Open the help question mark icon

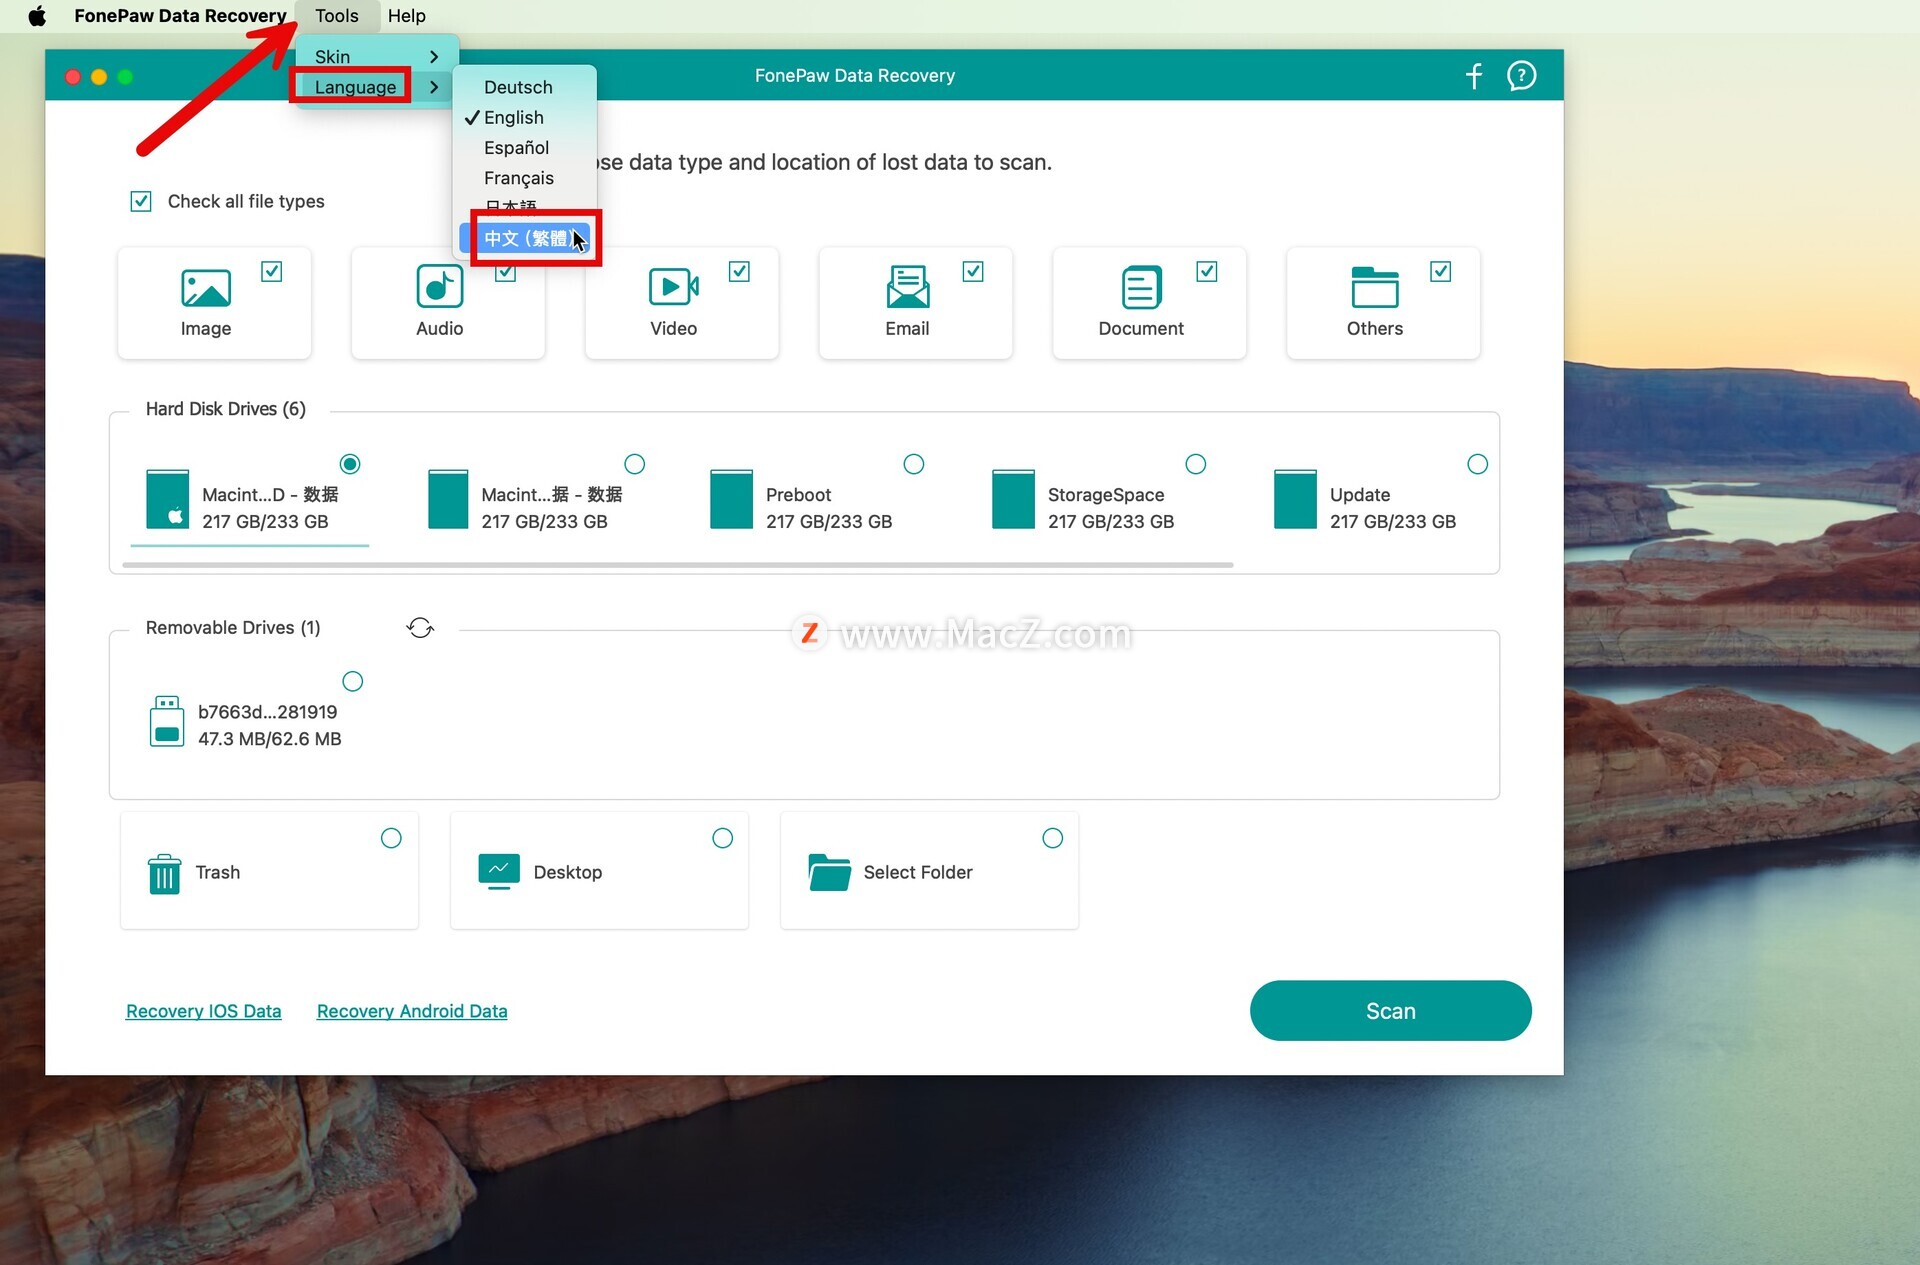[1521, 76]
